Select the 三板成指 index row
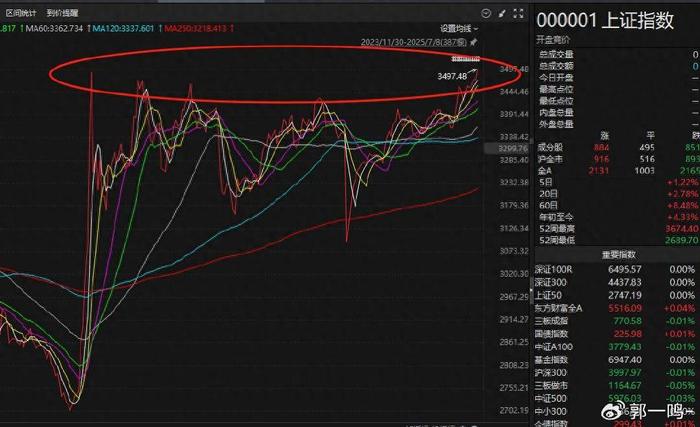This screenshot has height=427, width=700. pos(616,321)
